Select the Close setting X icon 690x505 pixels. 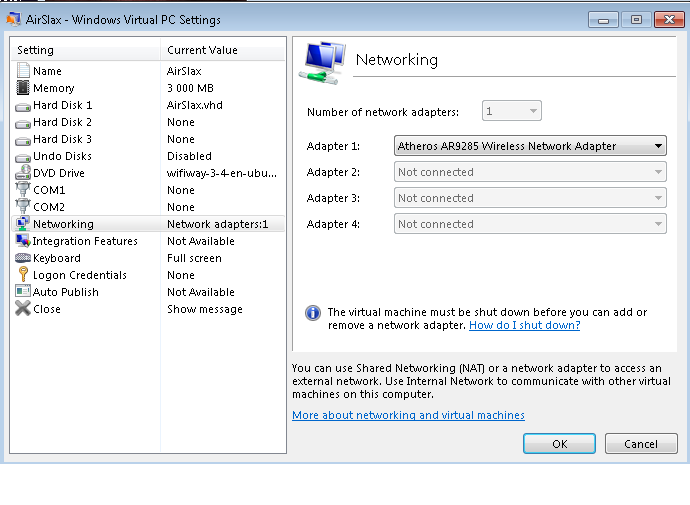pyautogui.click(x=23, y=309)
